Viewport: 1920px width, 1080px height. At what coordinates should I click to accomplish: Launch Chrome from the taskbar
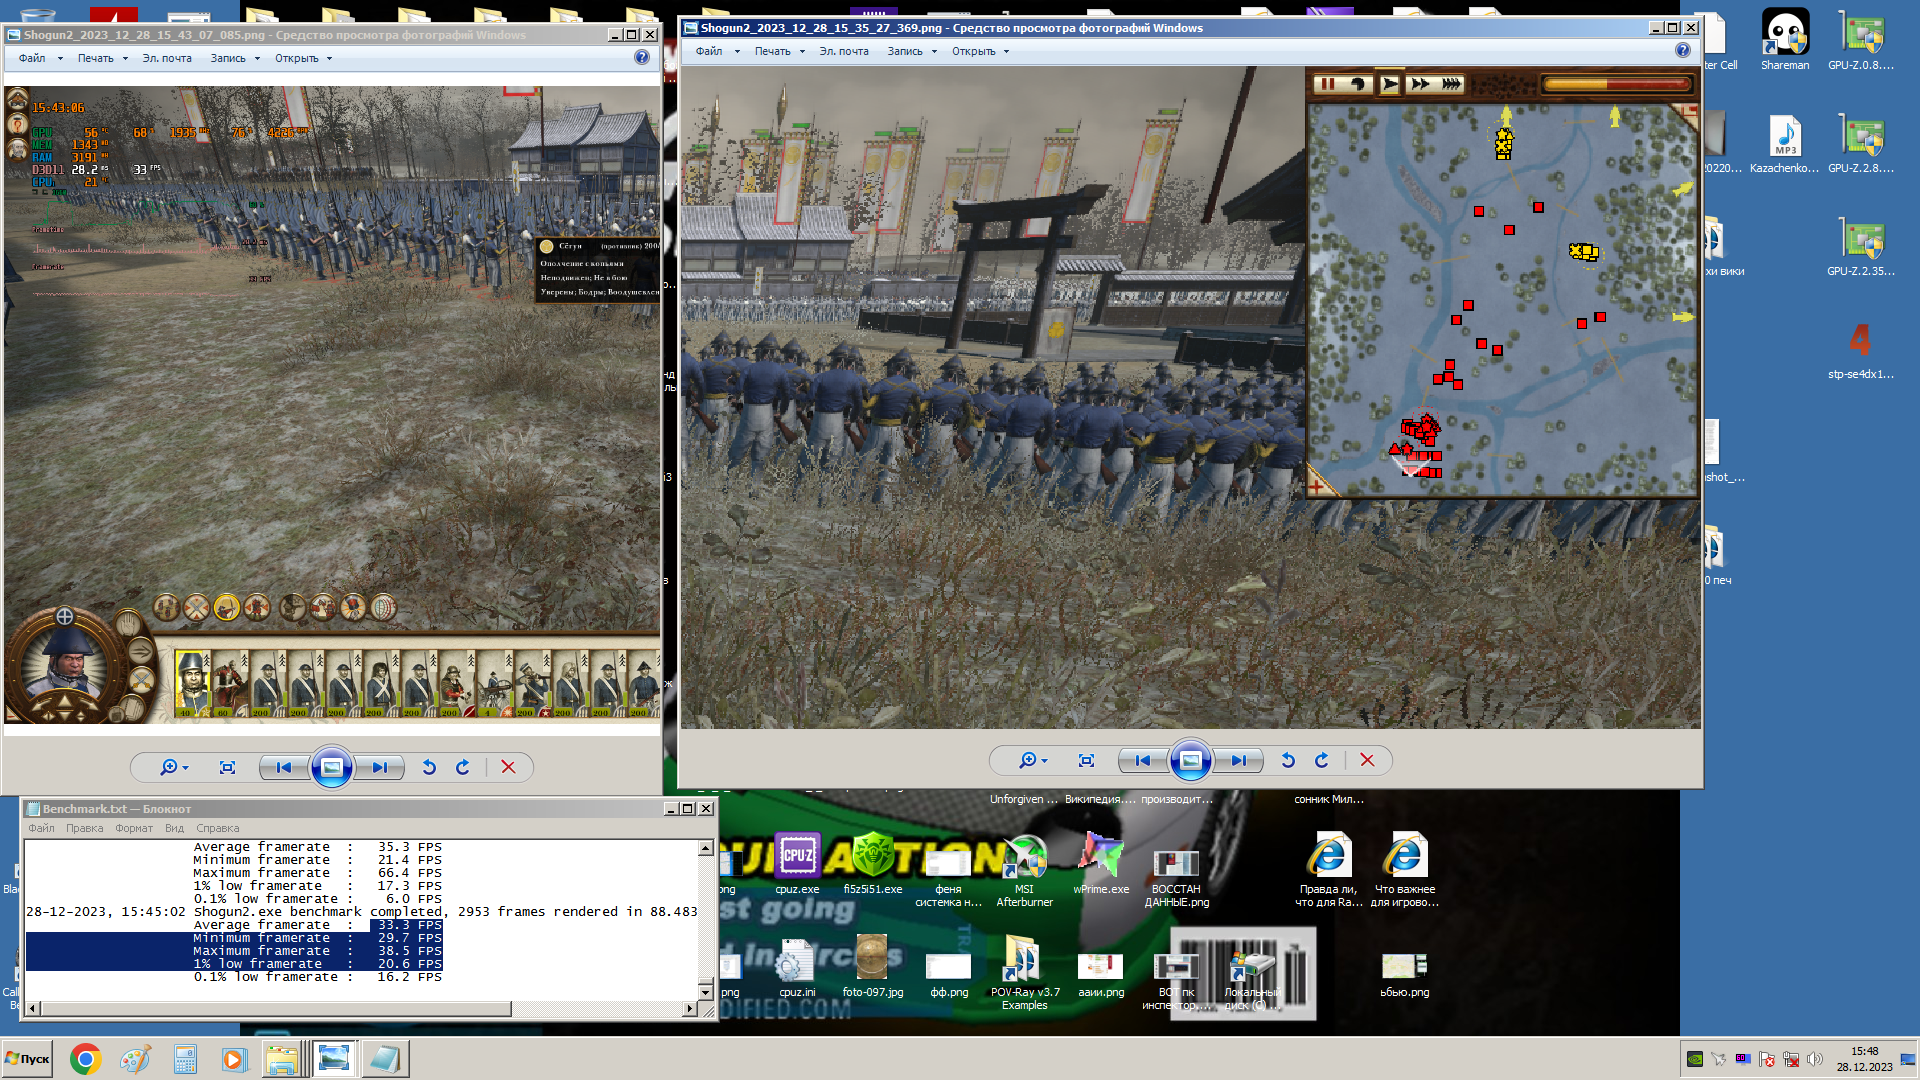pos(86,1059)
